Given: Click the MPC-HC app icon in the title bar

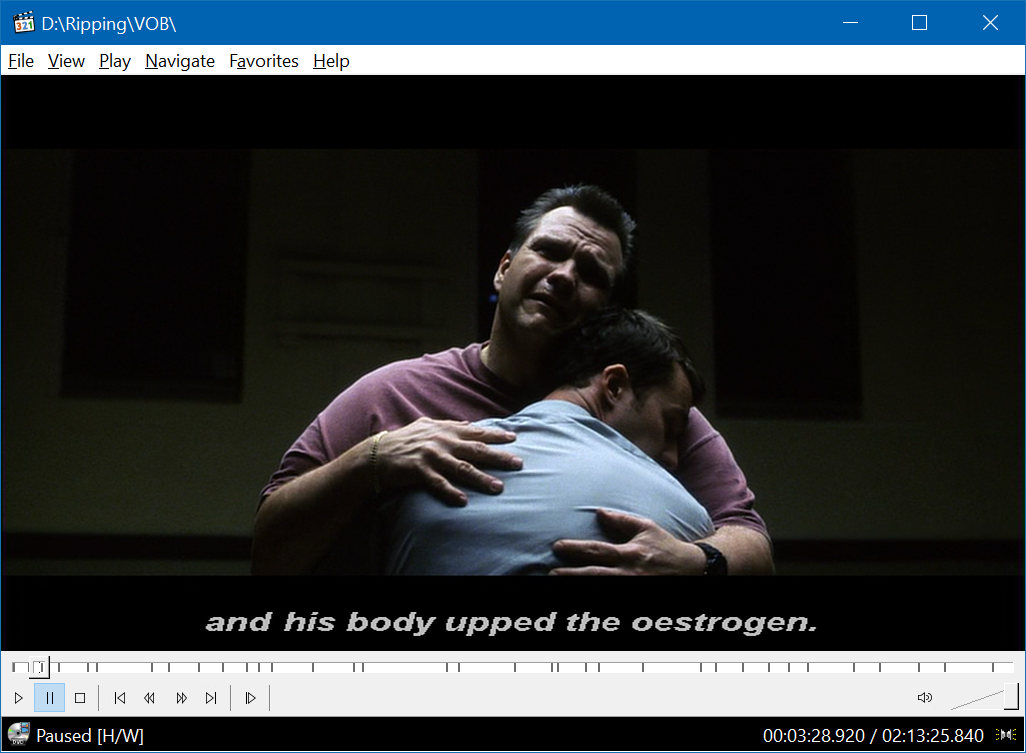Looking at the screenshot, I should tap(24, 23).
